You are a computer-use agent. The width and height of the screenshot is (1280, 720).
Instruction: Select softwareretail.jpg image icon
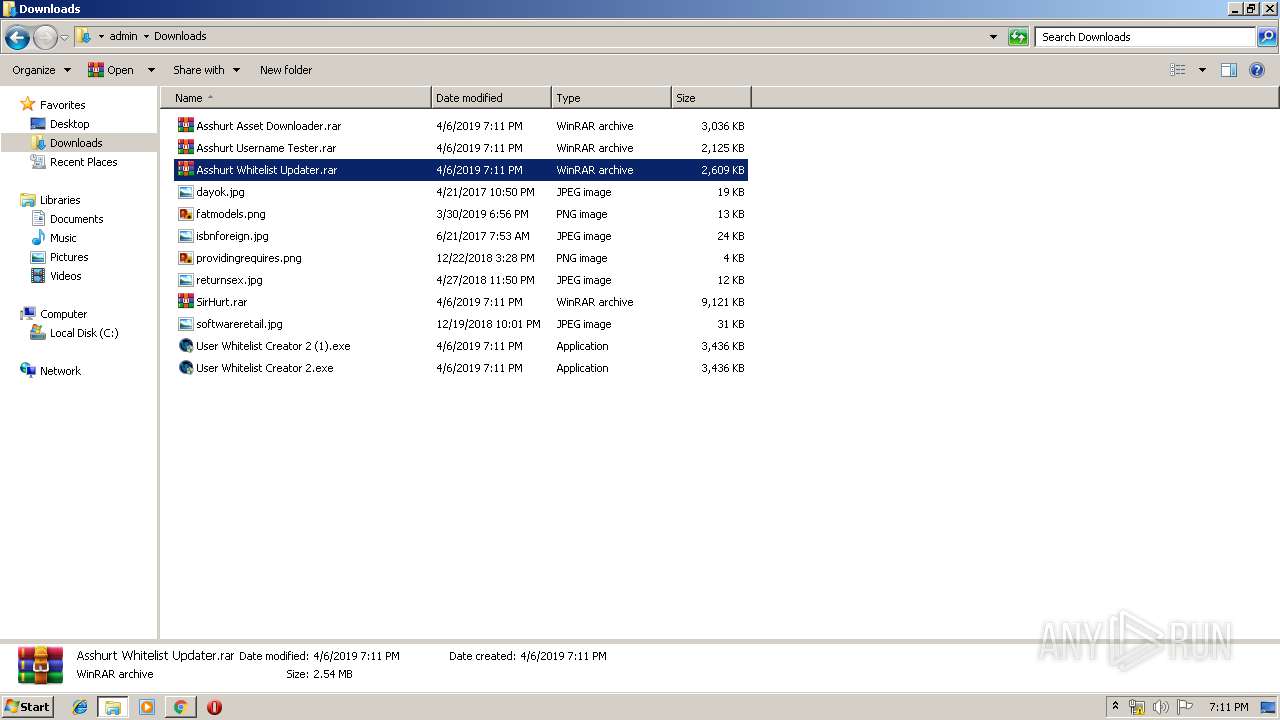pos(185,324)
